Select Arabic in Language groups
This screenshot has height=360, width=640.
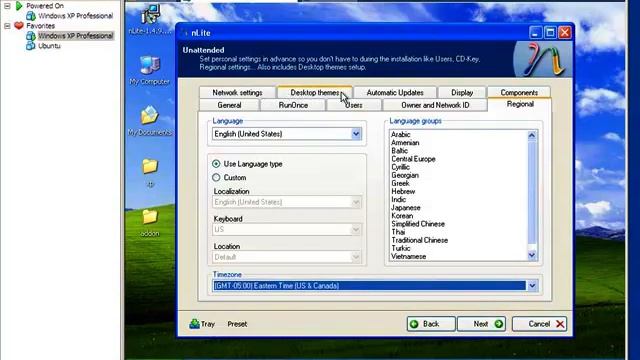pyautogui.click(x=400, y=134)
